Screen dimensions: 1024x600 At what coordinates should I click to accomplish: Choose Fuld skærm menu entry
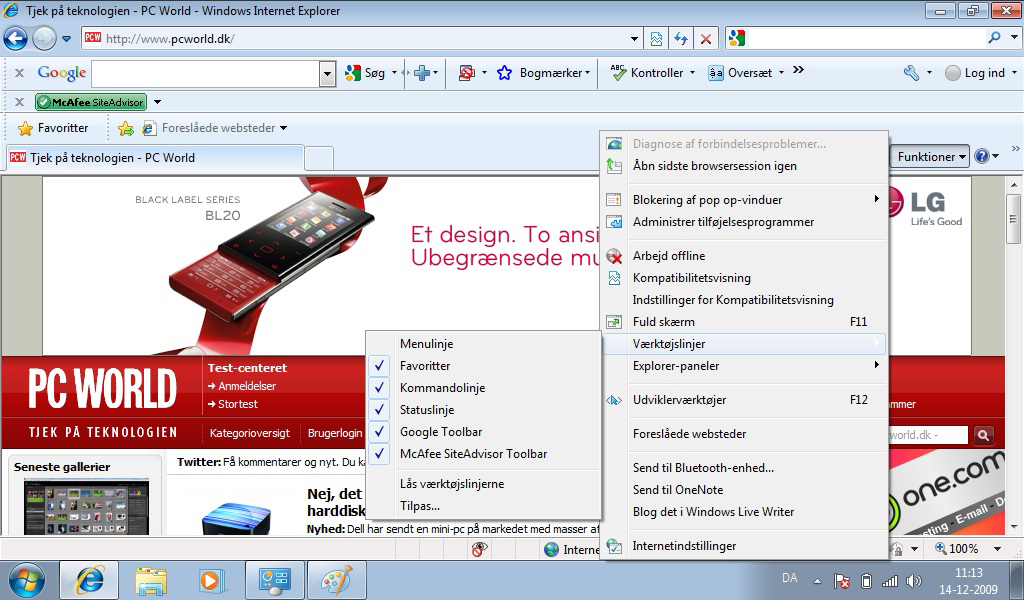pos(663,322)
